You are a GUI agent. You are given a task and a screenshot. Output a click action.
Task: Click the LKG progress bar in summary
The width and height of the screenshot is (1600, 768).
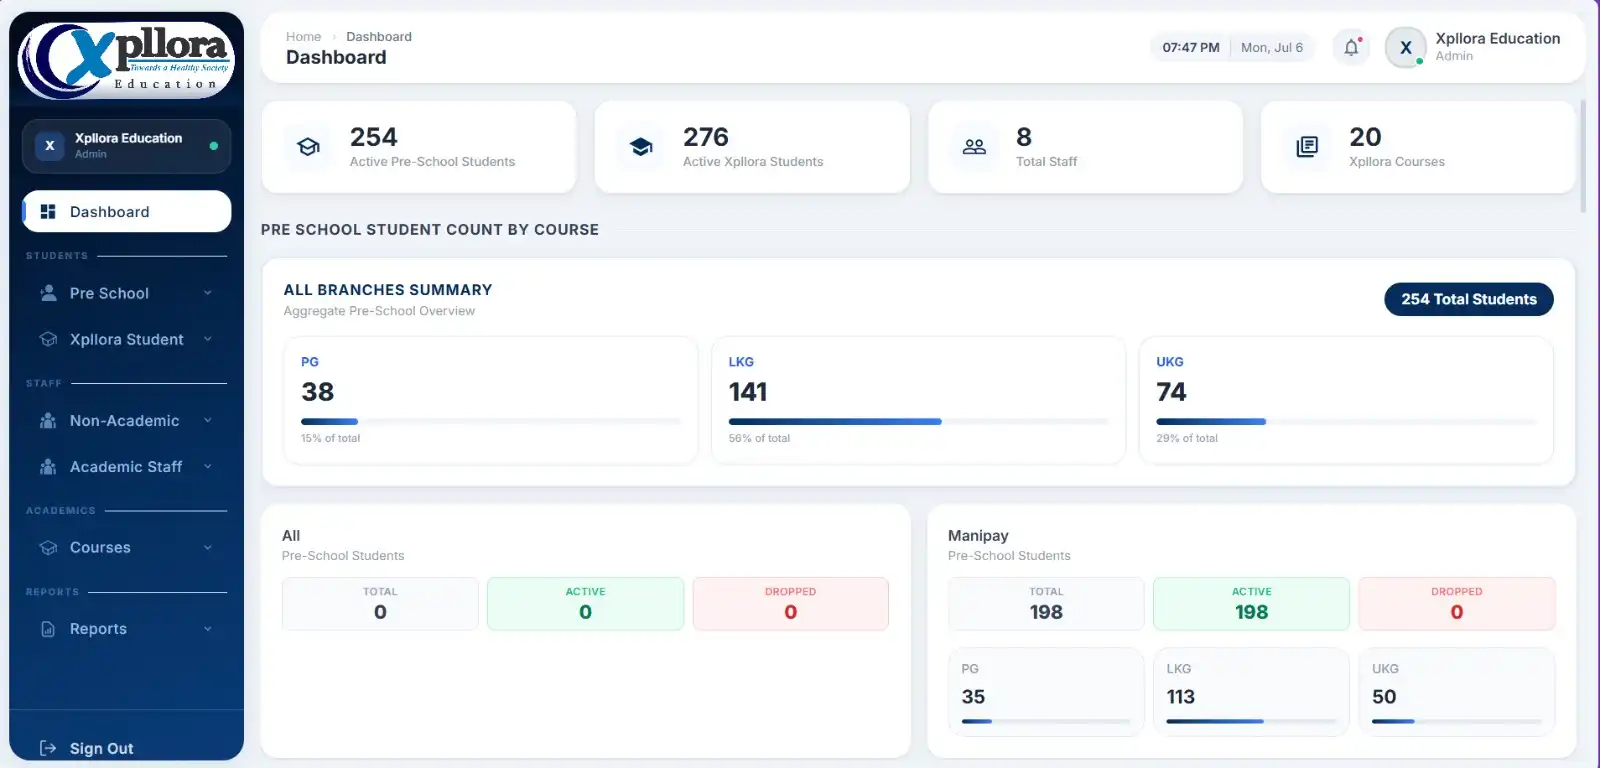point(918,422)
